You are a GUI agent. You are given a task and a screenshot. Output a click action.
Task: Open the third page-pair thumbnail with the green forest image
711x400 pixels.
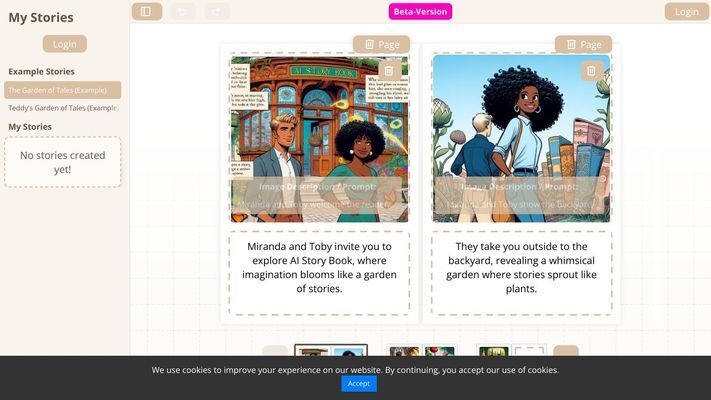512,351
